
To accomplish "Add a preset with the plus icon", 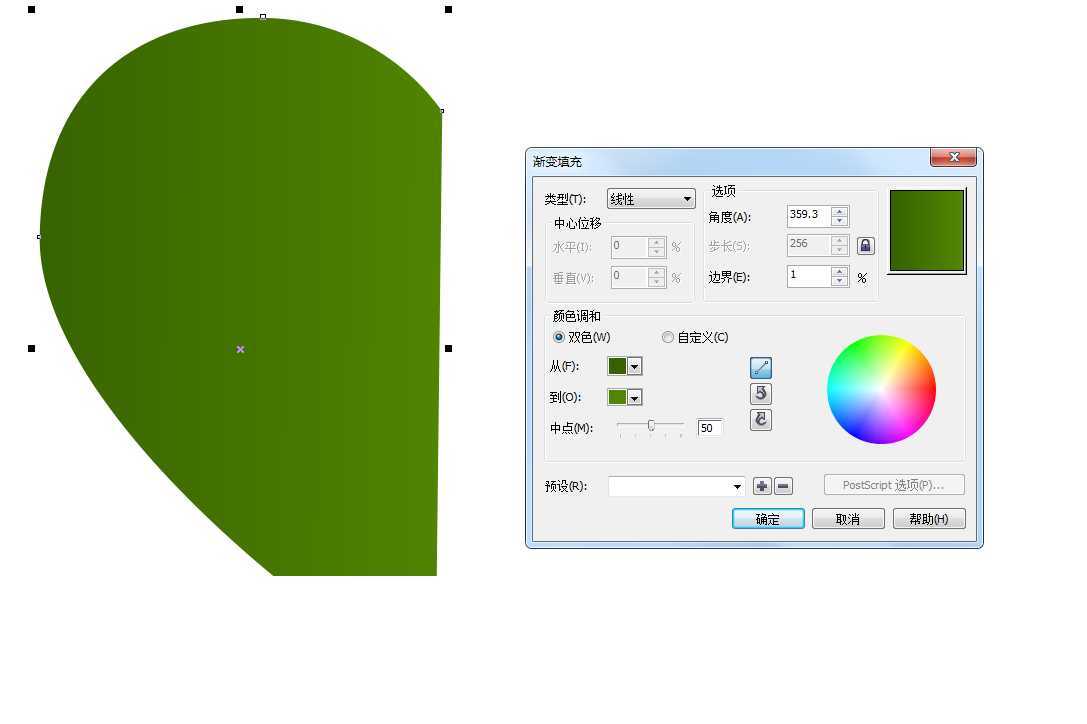I will [762, 486].
